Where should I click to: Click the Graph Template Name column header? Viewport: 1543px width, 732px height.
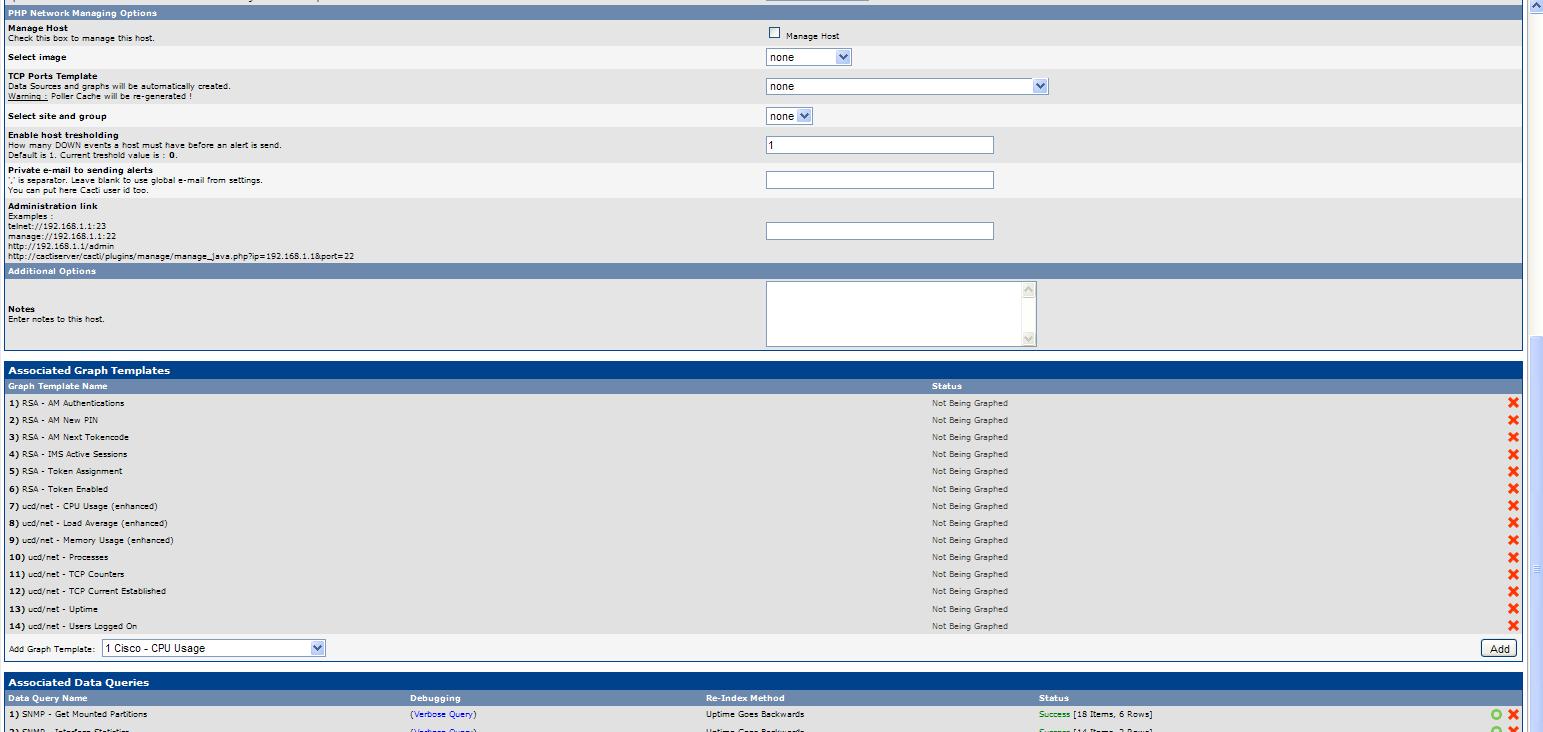coord(58,386)
